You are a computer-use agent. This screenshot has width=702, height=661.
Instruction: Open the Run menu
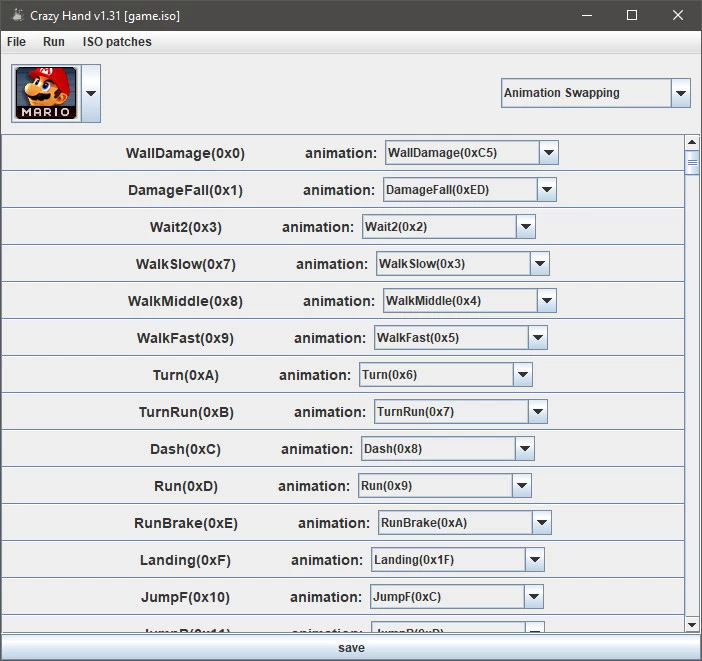54,42
